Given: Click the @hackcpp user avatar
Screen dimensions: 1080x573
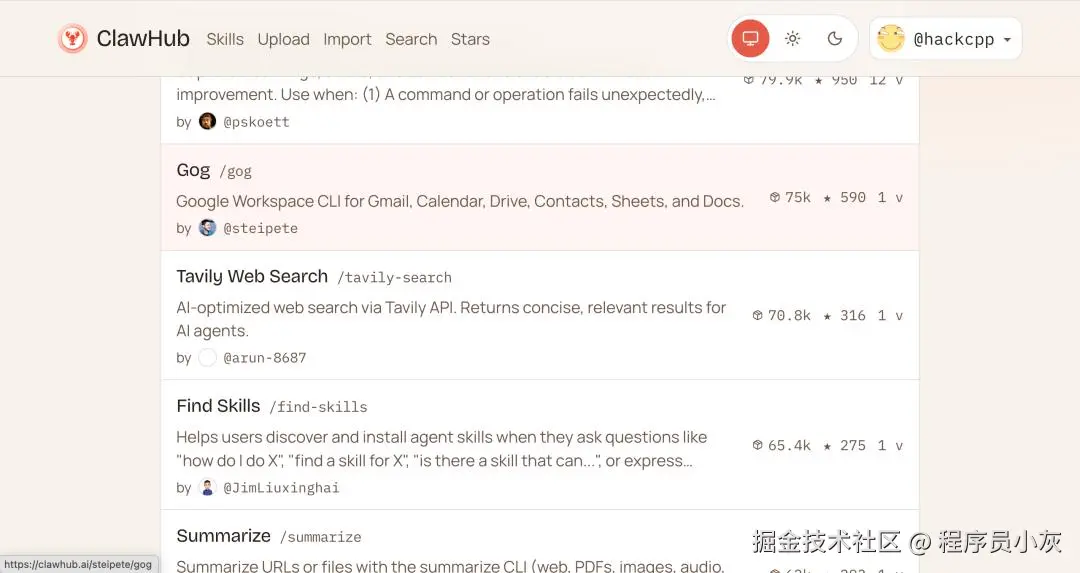Looking at the screenshot, I should click(x=891, y=39).
